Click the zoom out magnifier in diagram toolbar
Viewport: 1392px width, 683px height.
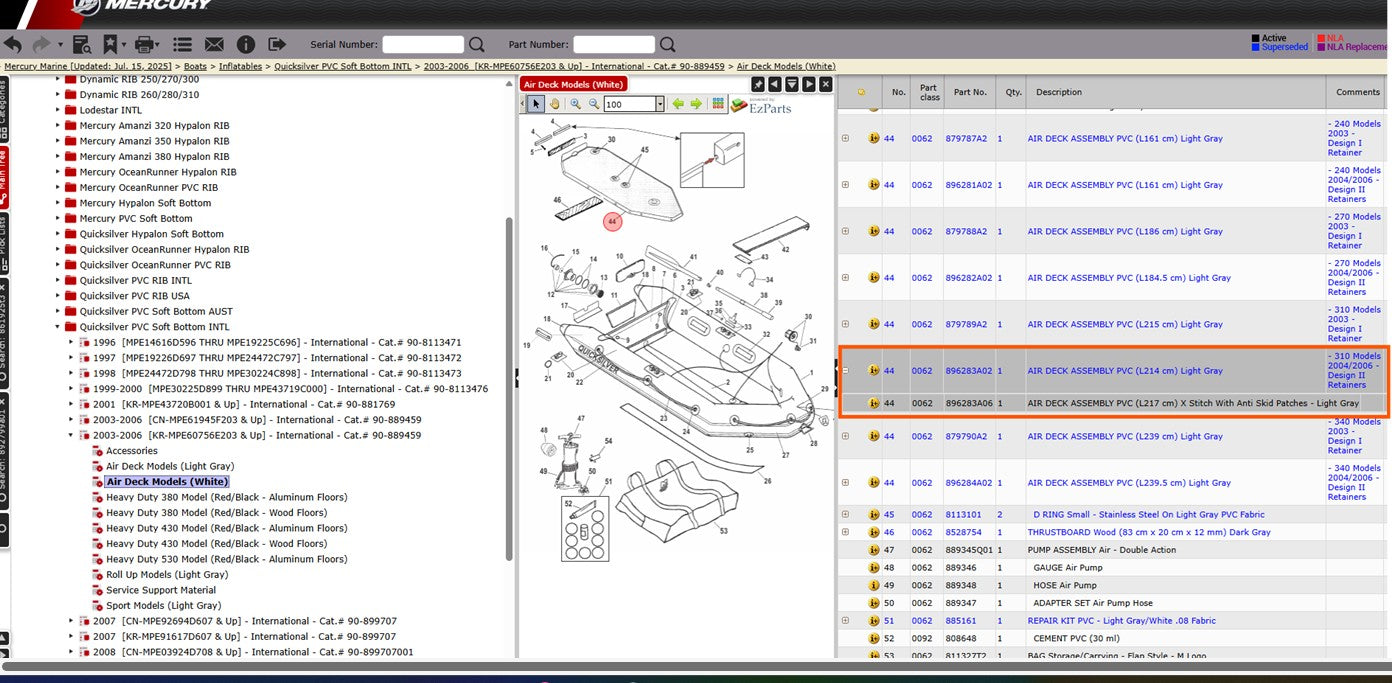point(593,104)
